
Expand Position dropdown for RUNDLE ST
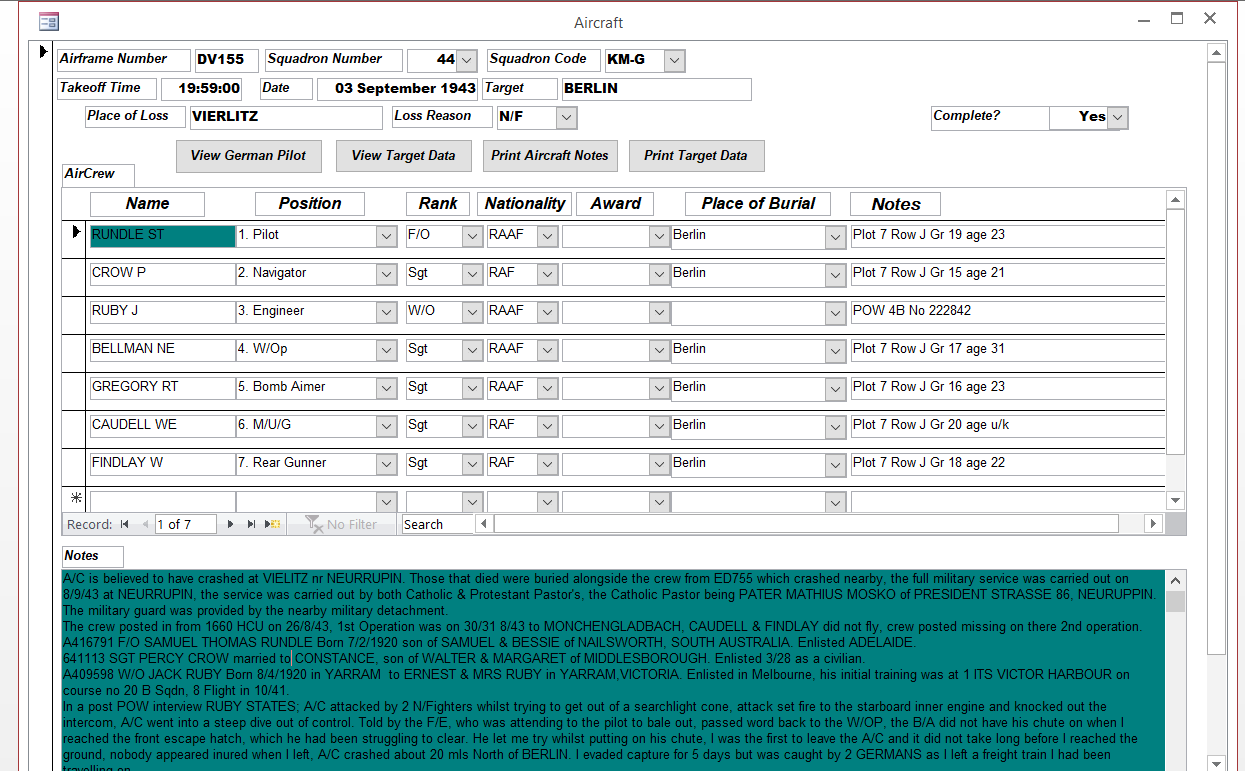(x=387, y=236)
